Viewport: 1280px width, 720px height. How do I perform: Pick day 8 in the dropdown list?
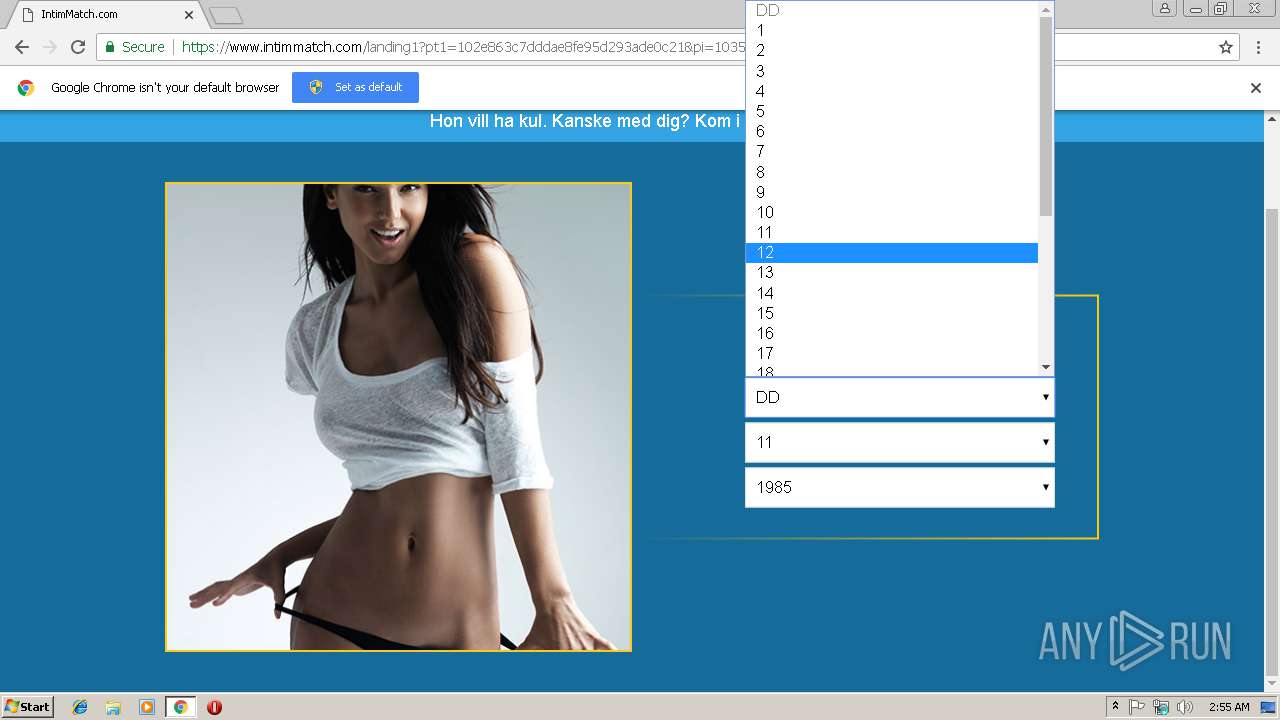click(891, 172)
